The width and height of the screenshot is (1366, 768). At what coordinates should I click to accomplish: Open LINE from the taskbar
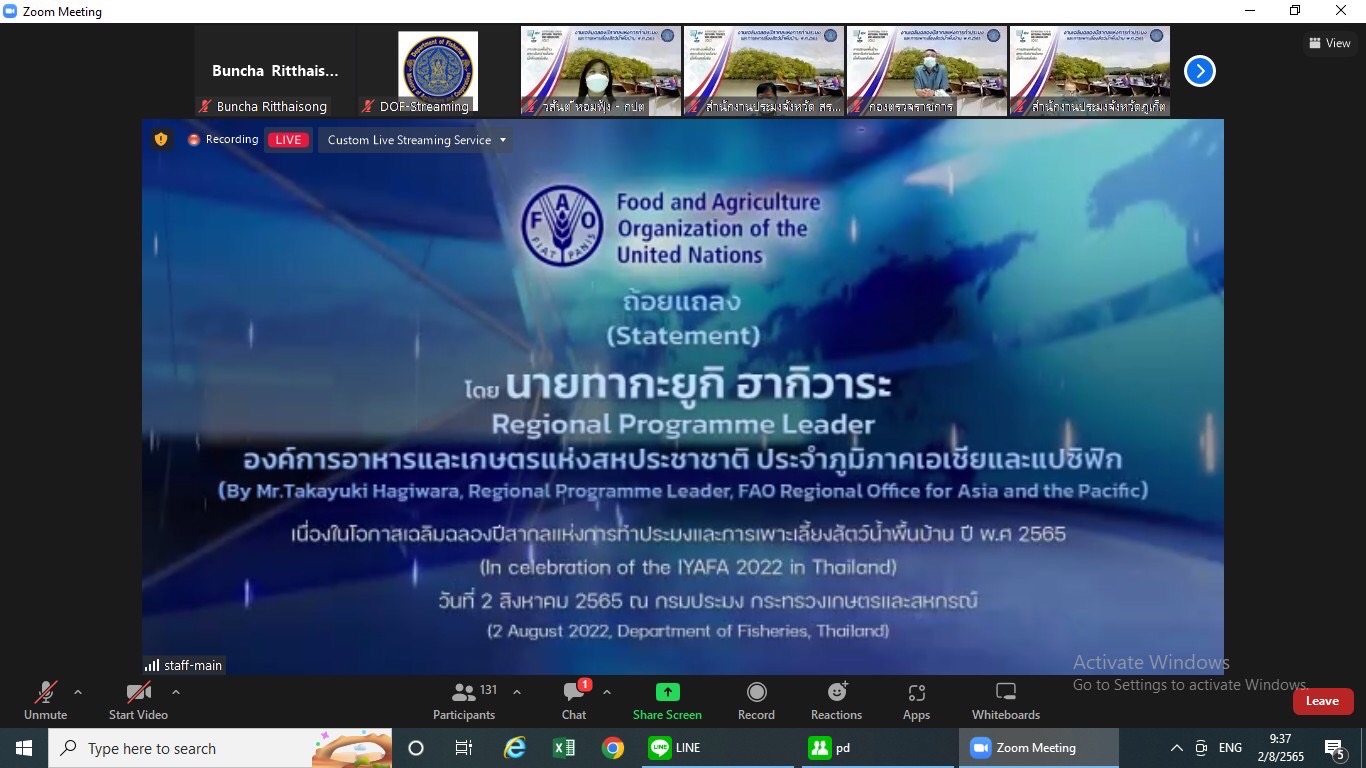point(676,748)
